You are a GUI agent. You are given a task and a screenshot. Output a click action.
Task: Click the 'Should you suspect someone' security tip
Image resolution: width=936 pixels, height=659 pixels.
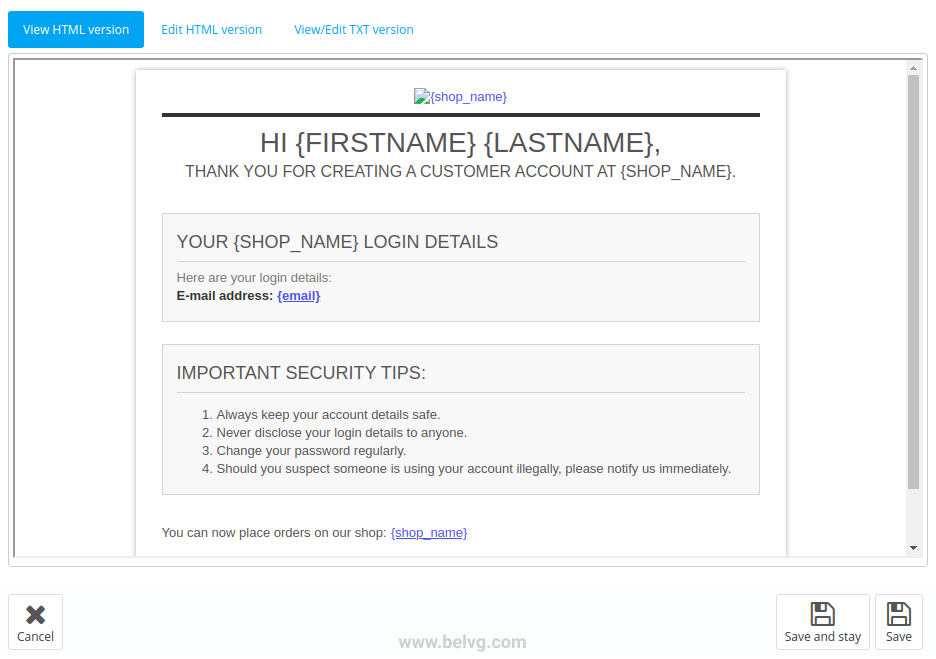473,469
